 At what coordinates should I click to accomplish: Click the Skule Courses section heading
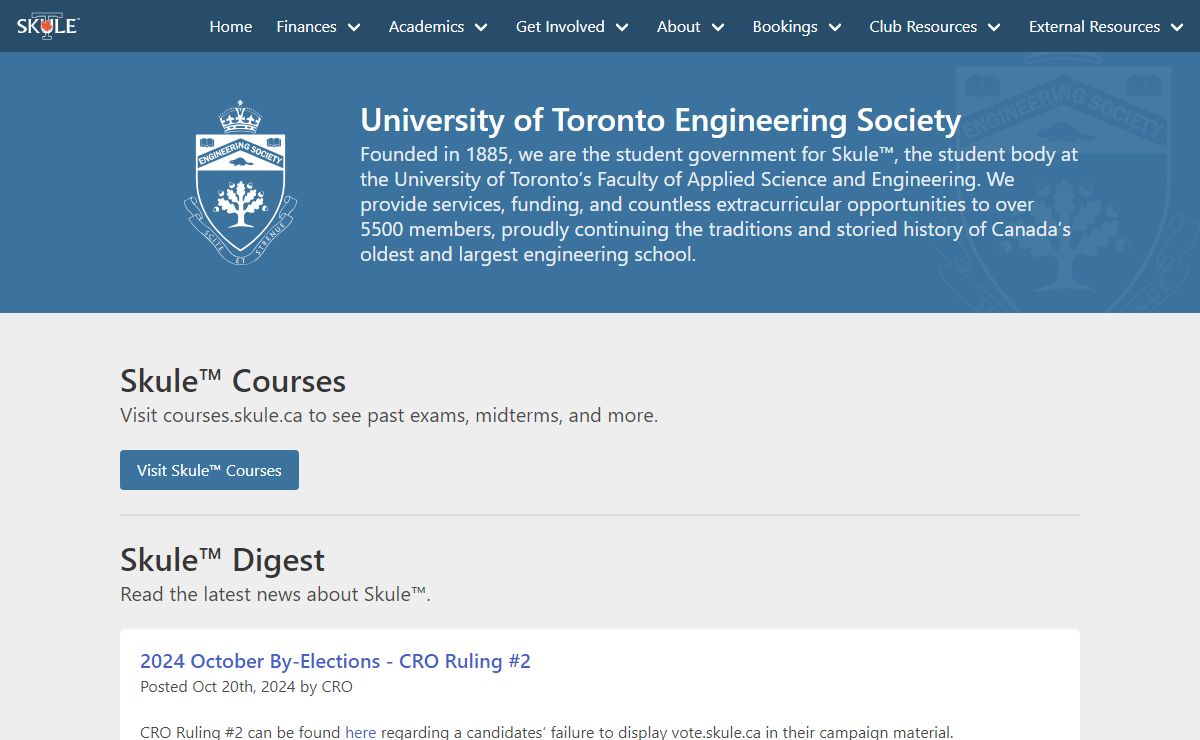(233, 381)
